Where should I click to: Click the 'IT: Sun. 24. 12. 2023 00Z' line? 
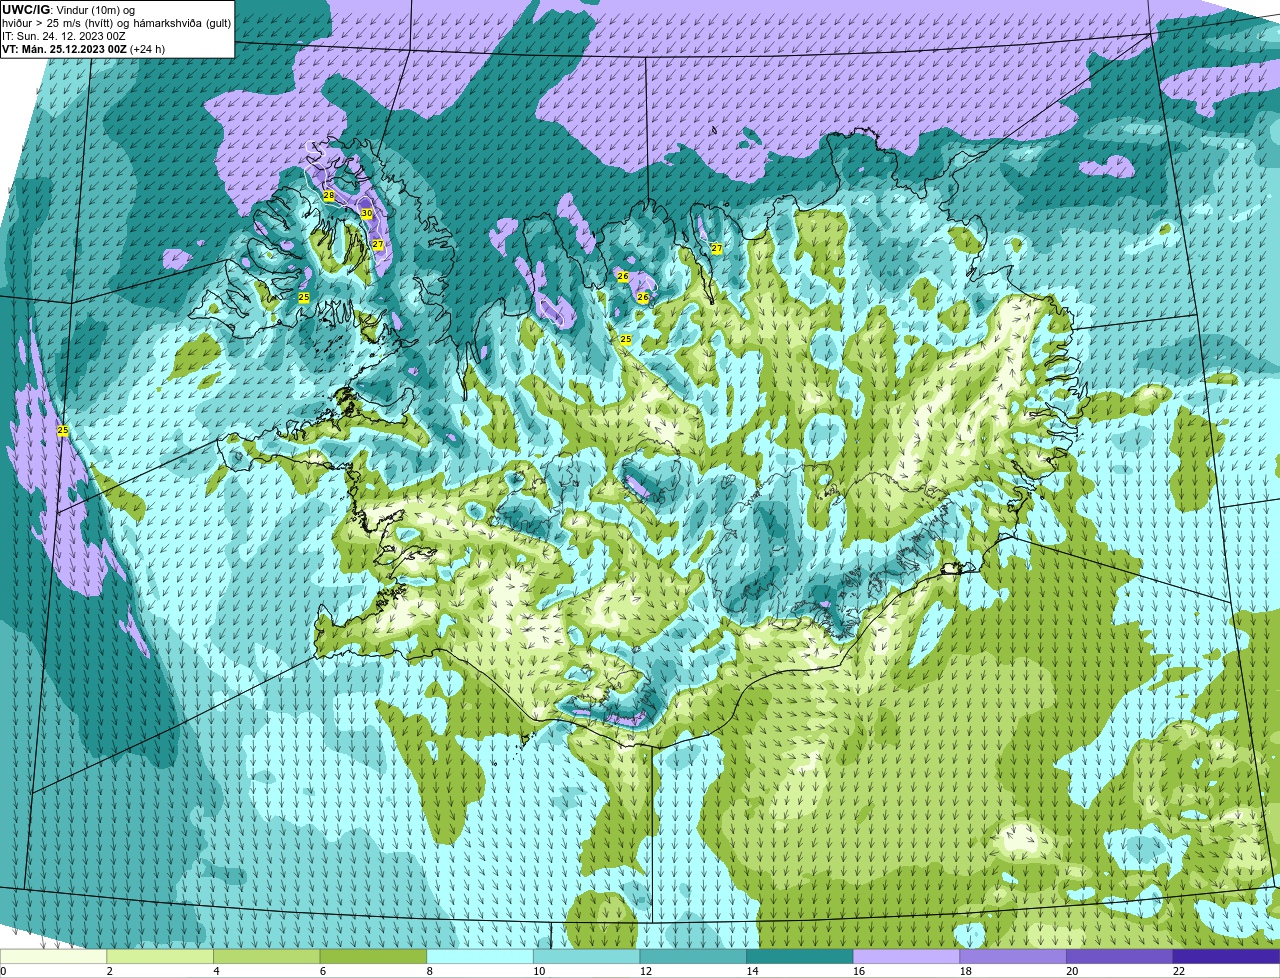point(64,35)
